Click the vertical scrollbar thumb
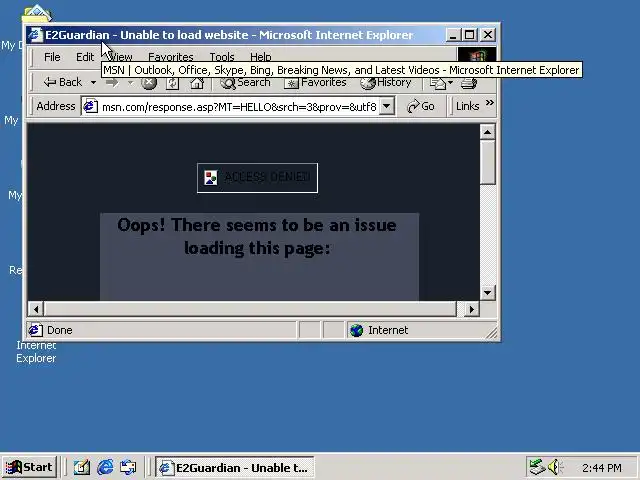Screen dimensions: 640x480 click(487, 162)
